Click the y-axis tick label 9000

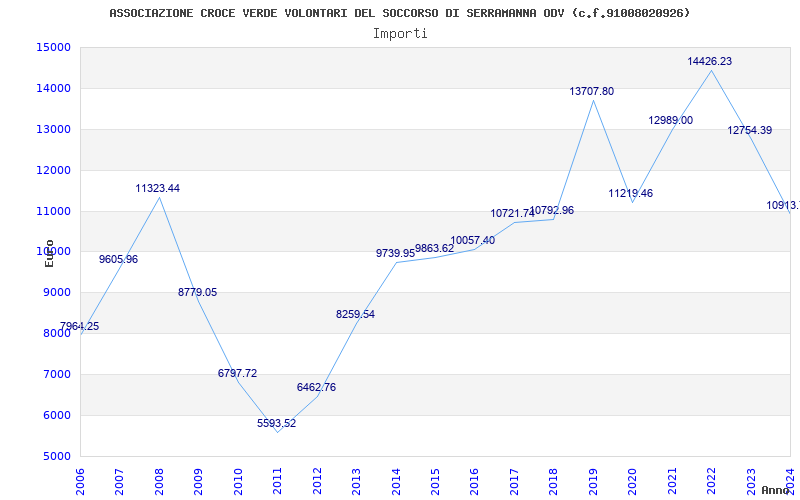57,293
